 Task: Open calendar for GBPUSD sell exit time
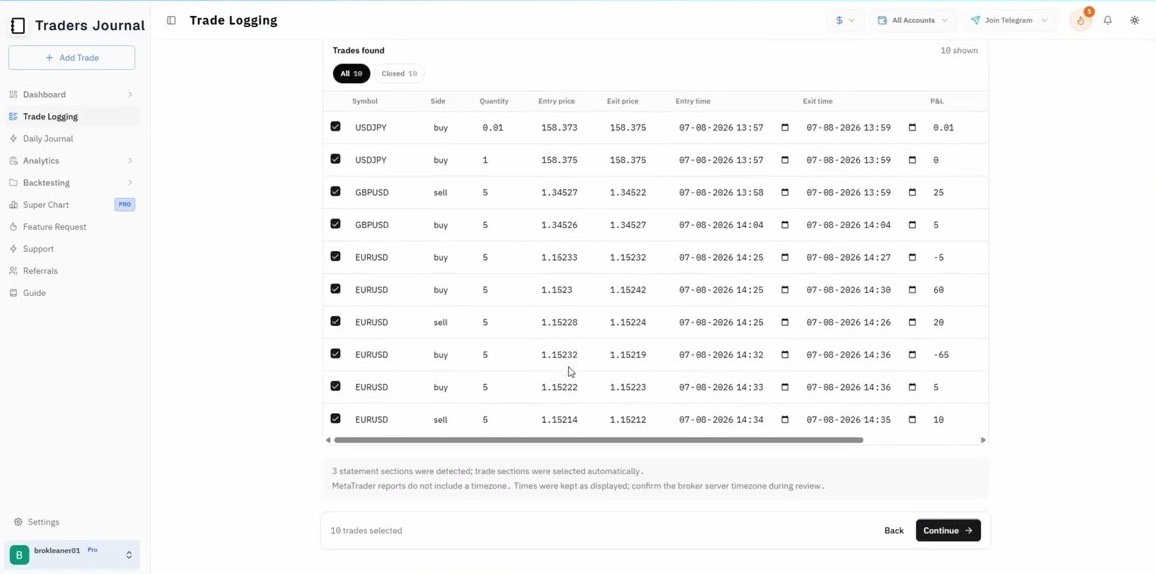pos(912,192)
